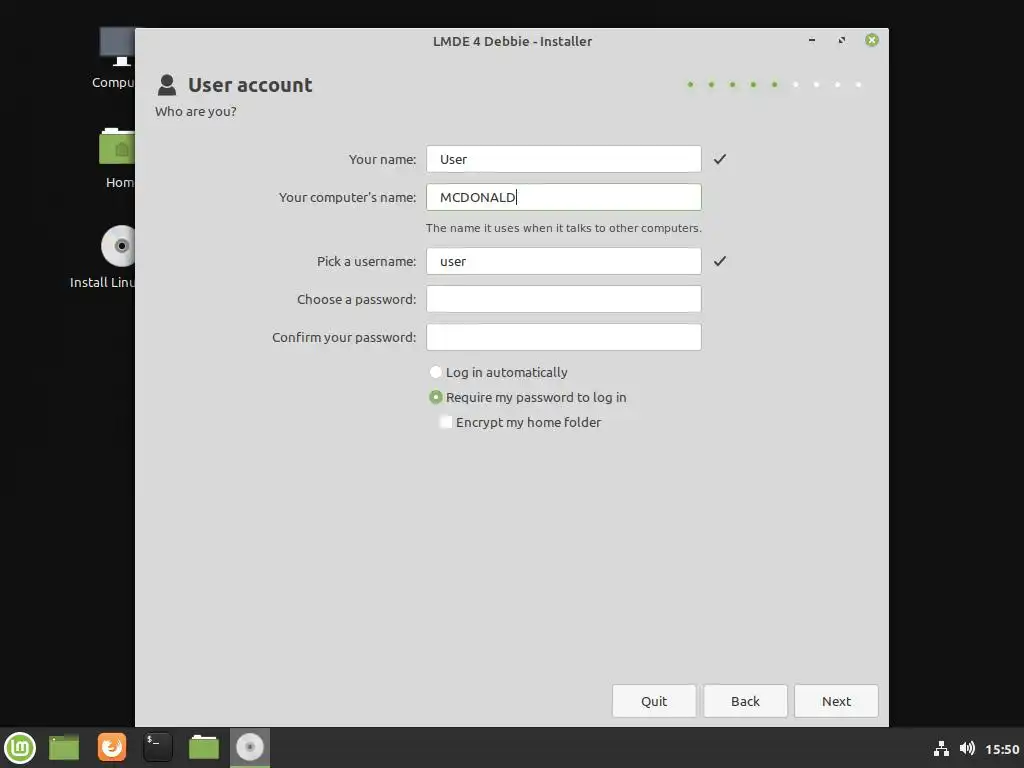1024x768 pixels.
Task: Click the 'Your computer's name:' label
Action: (x=347, y=197)
